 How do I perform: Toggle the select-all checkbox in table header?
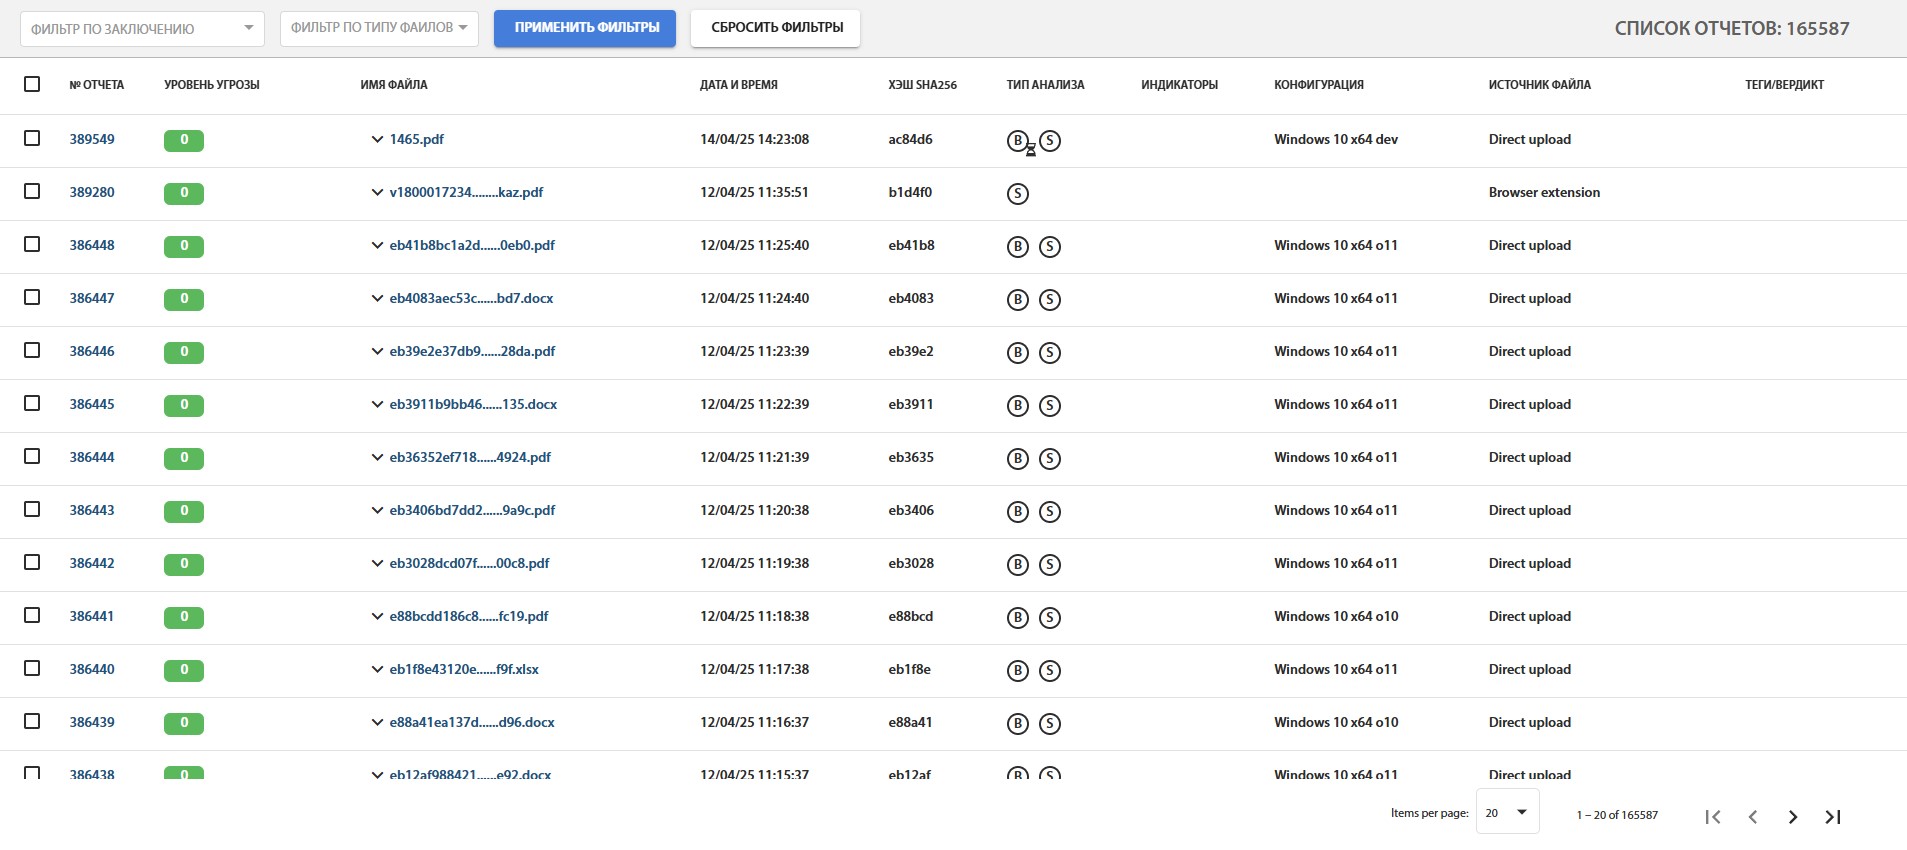click(32, 84)
